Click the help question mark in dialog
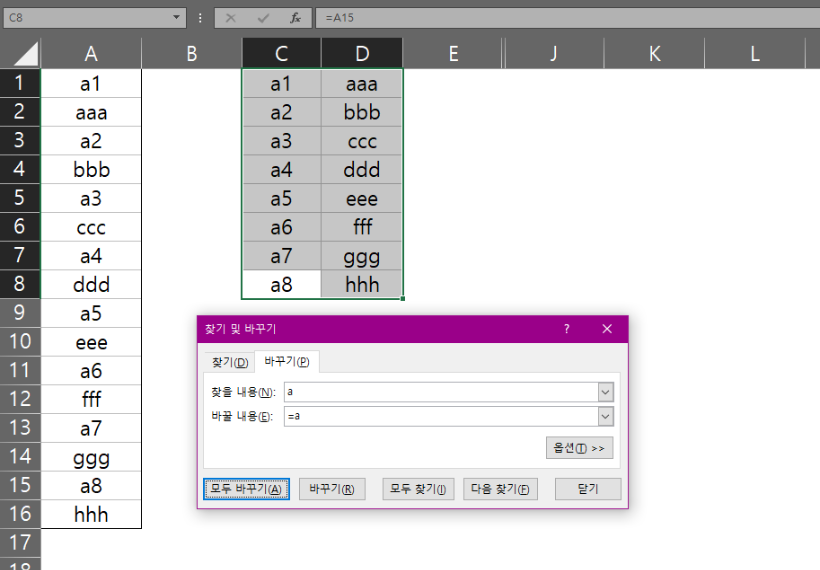 (566, 329)
